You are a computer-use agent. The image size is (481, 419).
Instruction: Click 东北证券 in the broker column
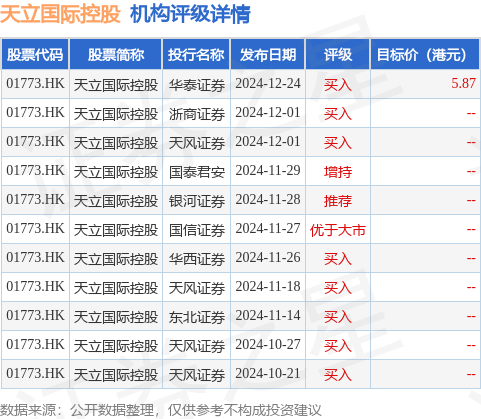[196, 317]
